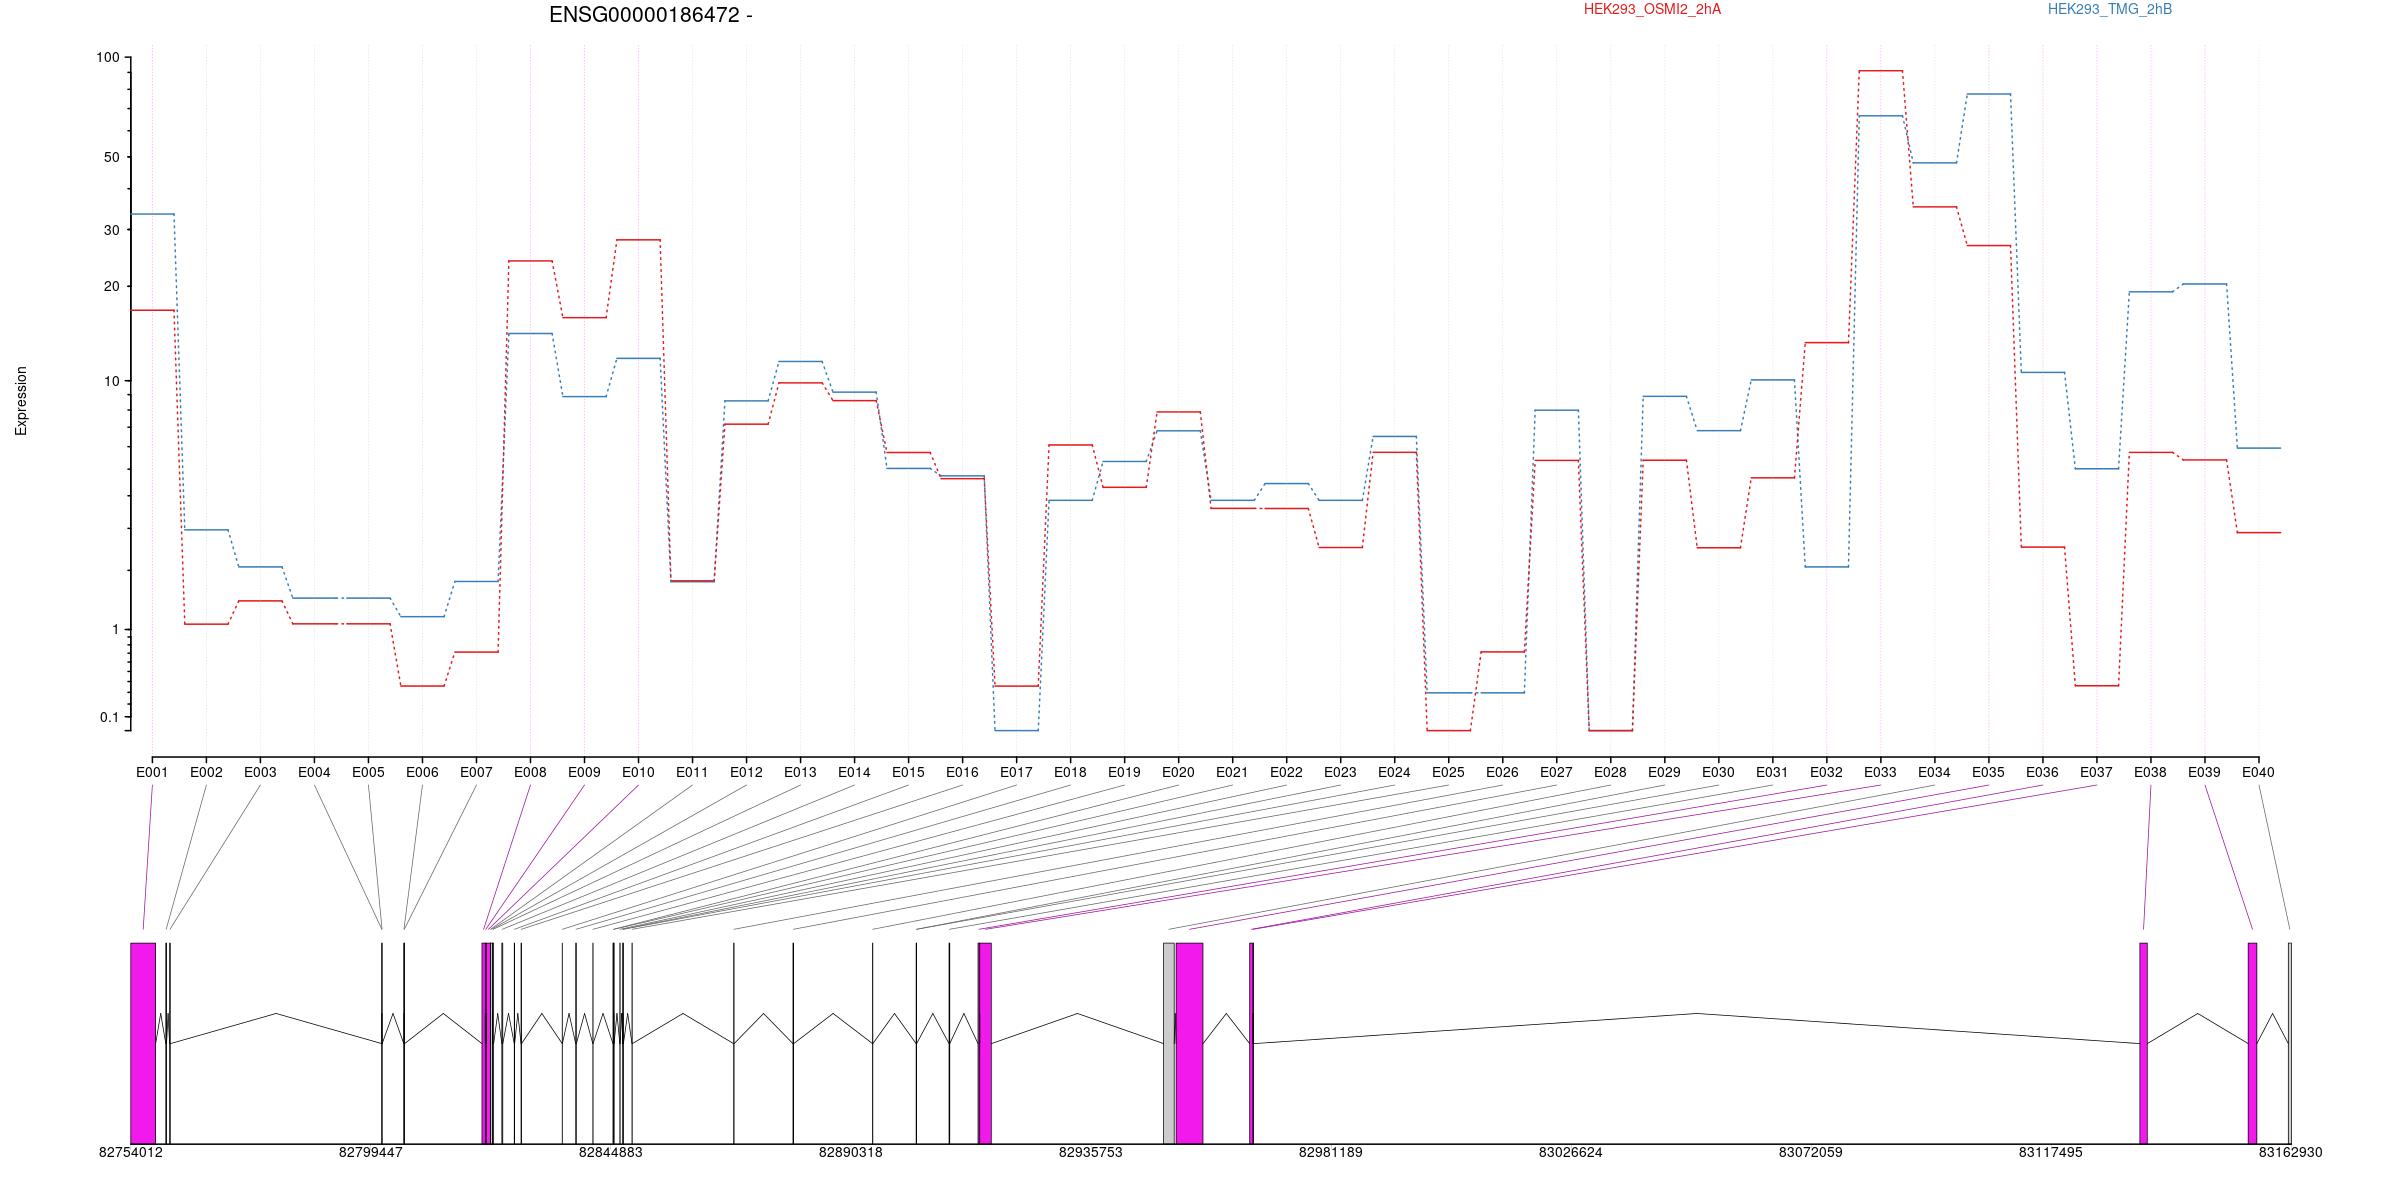Select the HEK293_TMG_2hB legend label
This screenshot has height=1200, width=2400.
(x=2110, y=9)
